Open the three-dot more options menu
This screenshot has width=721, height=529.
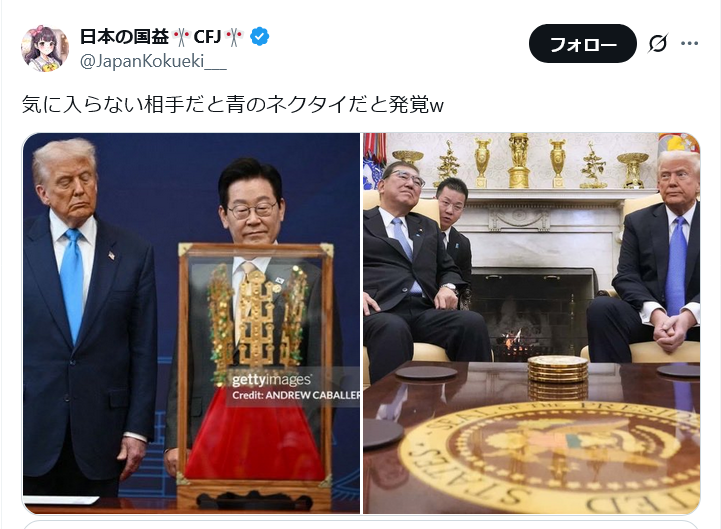(689, 43)
